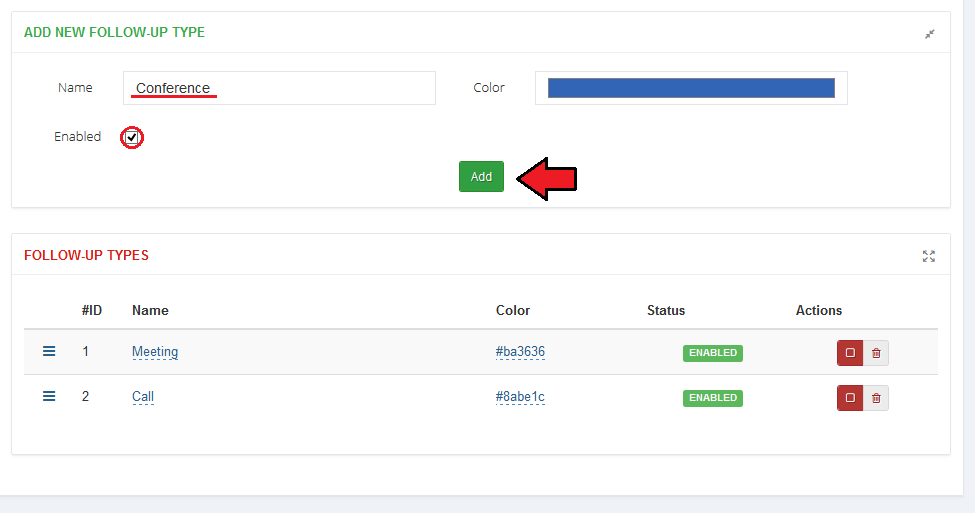
Task: Click the ENABLED badge in Meeting row
Action: [x=713, y=353]
